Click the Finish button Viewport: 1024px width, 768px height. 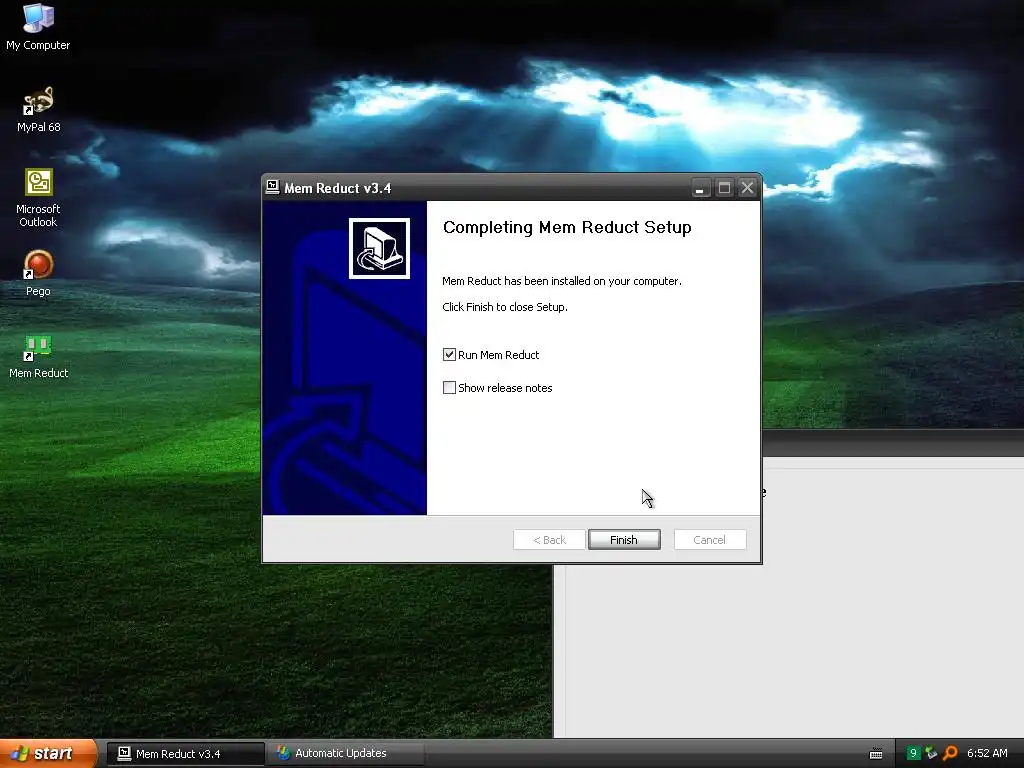point(624,539)
